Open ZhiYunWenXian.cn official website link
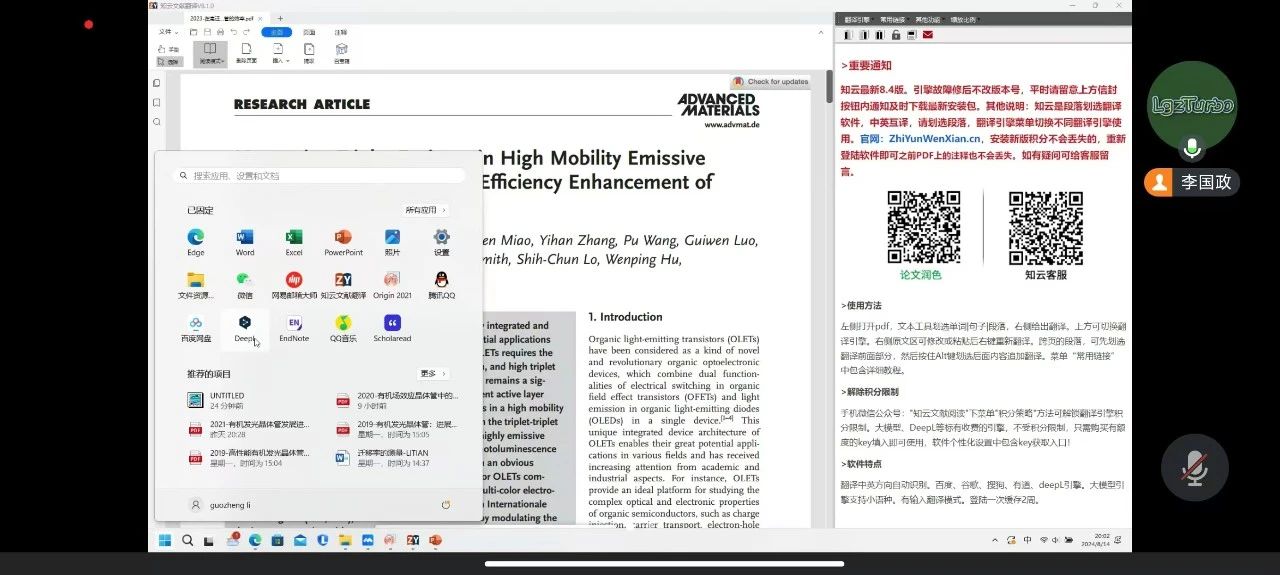The image size is (1280, 575). [934, 139]
